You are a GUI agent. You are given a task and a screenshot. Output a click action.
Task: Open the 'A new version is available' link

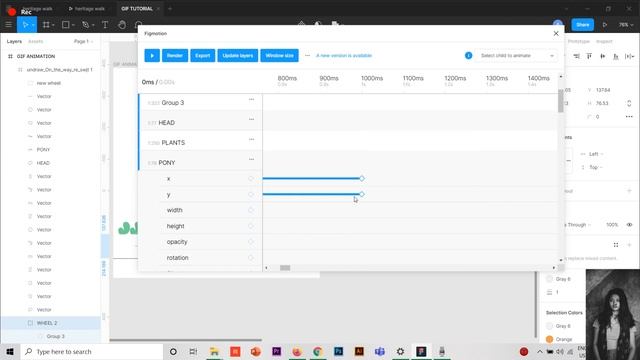344,56
